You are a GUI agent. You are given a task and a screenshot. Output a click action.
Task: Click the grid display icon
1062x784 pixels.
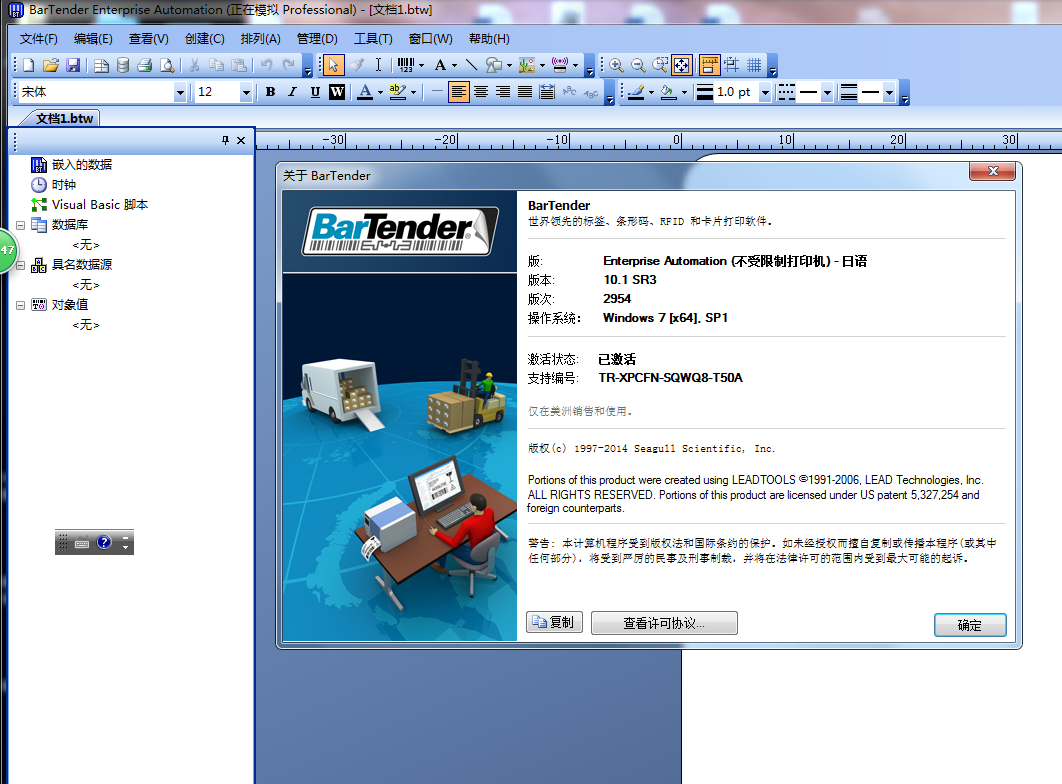[754, 65]
